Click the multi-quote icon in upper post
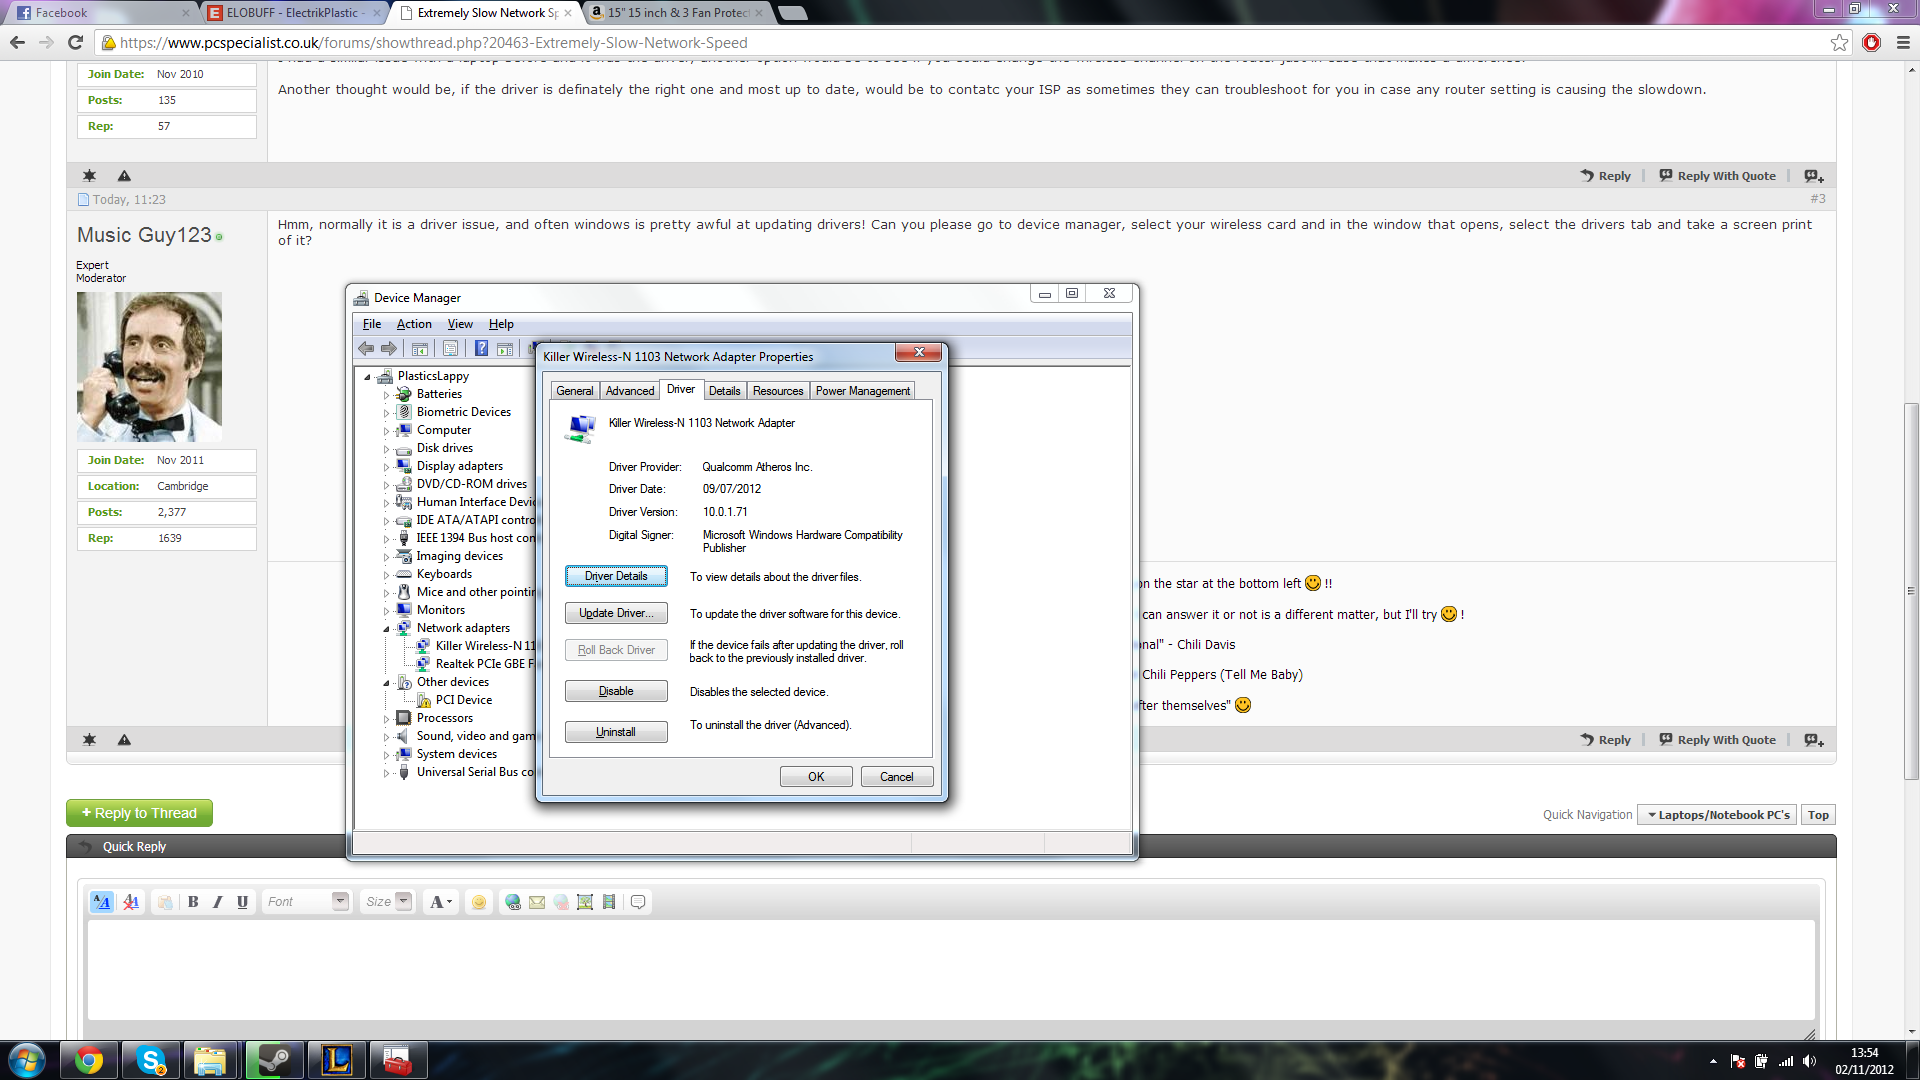 coord(1814,176)
